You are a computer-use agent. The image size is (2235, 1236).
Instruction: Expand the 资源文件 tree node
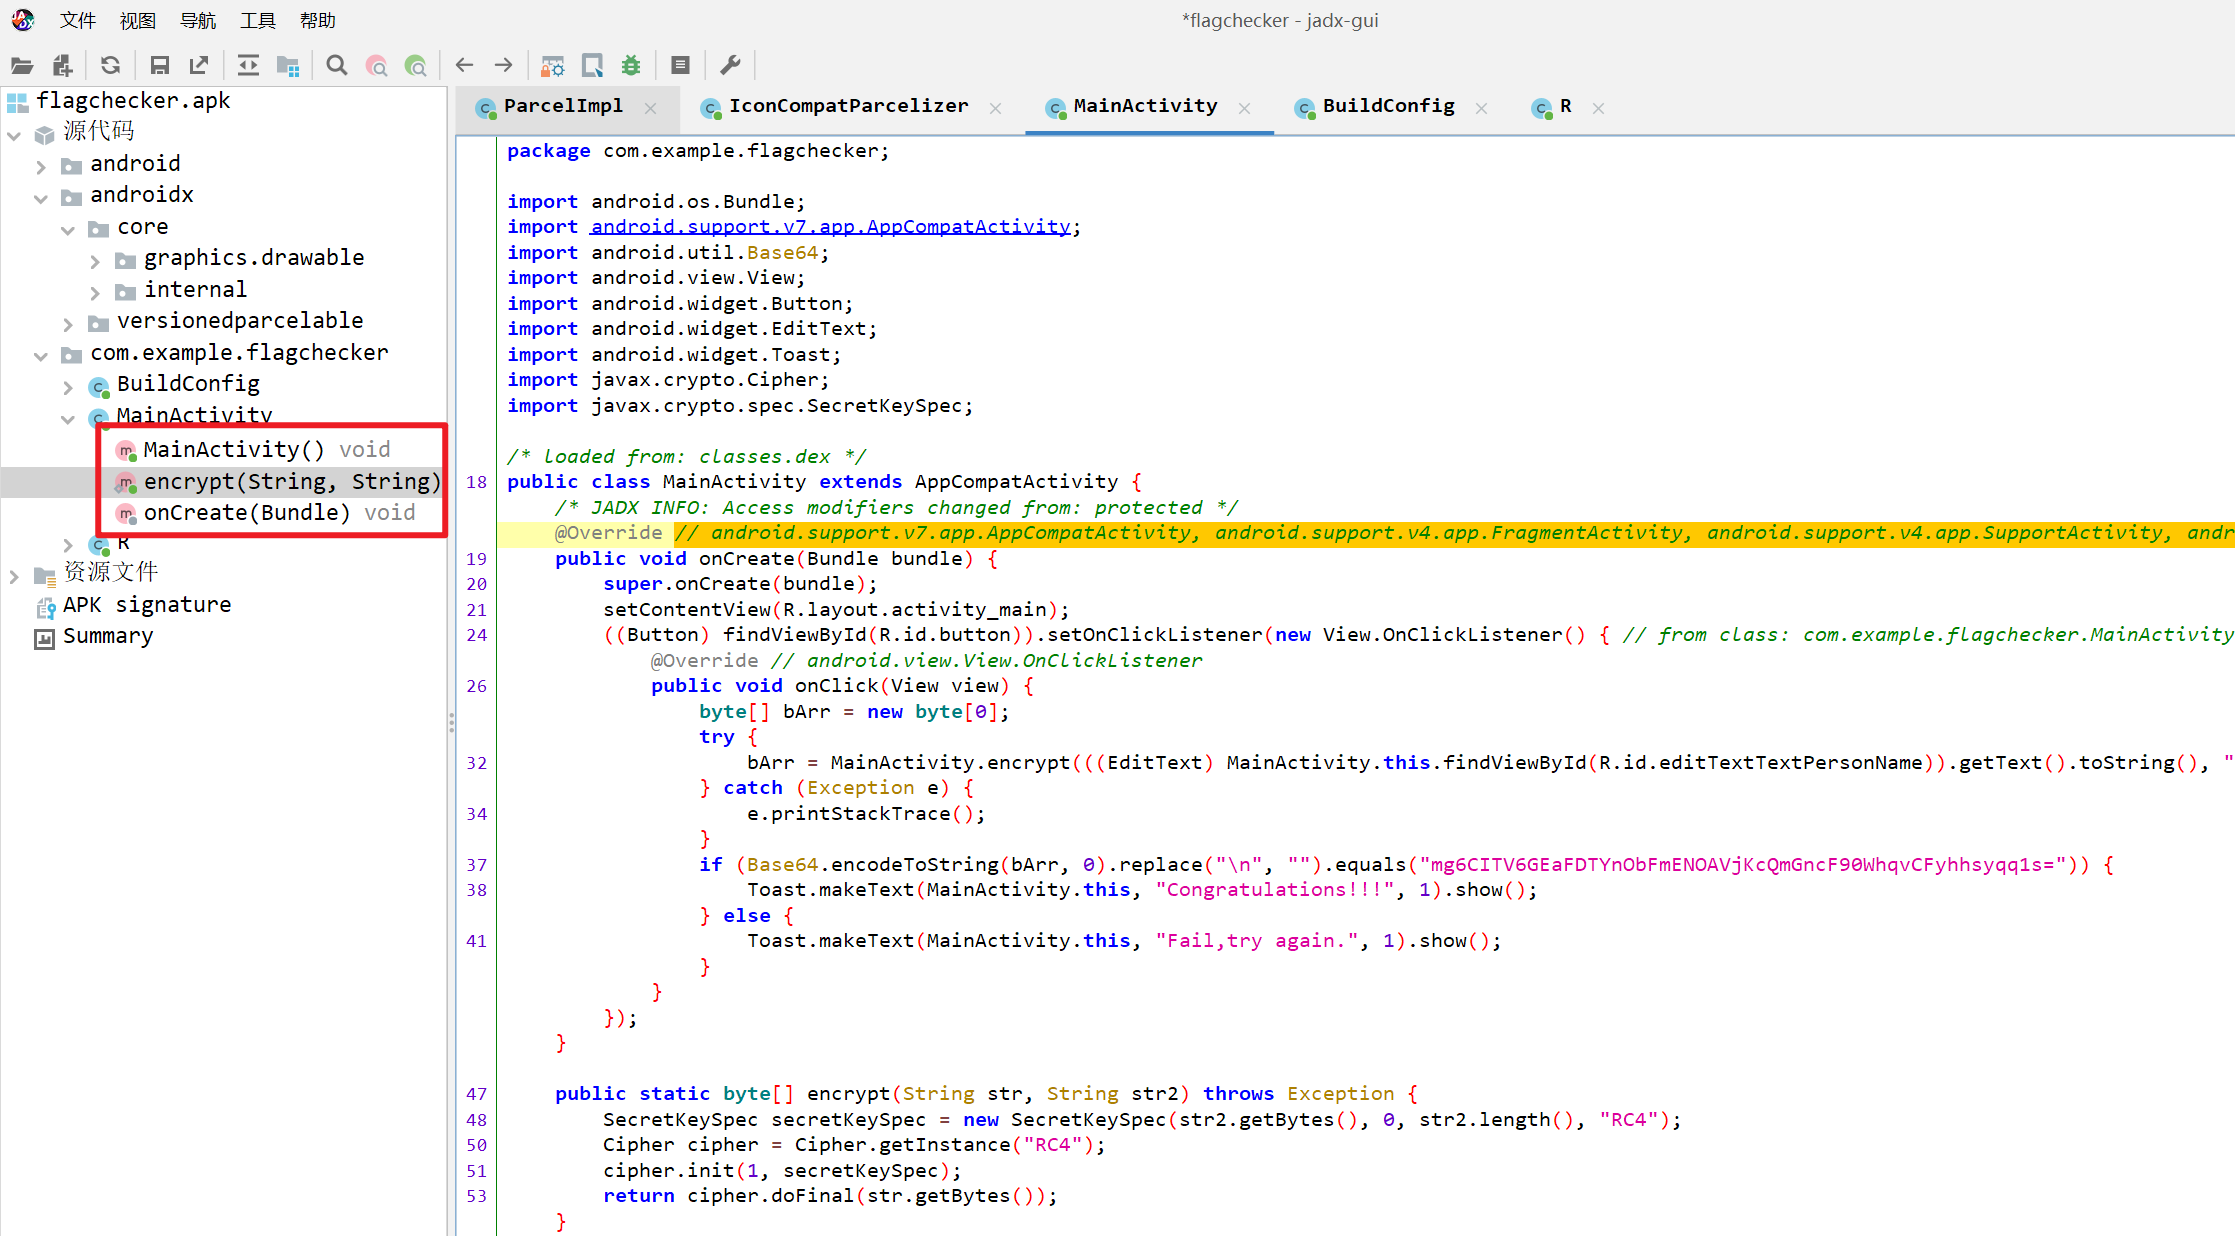coord(14,576)
